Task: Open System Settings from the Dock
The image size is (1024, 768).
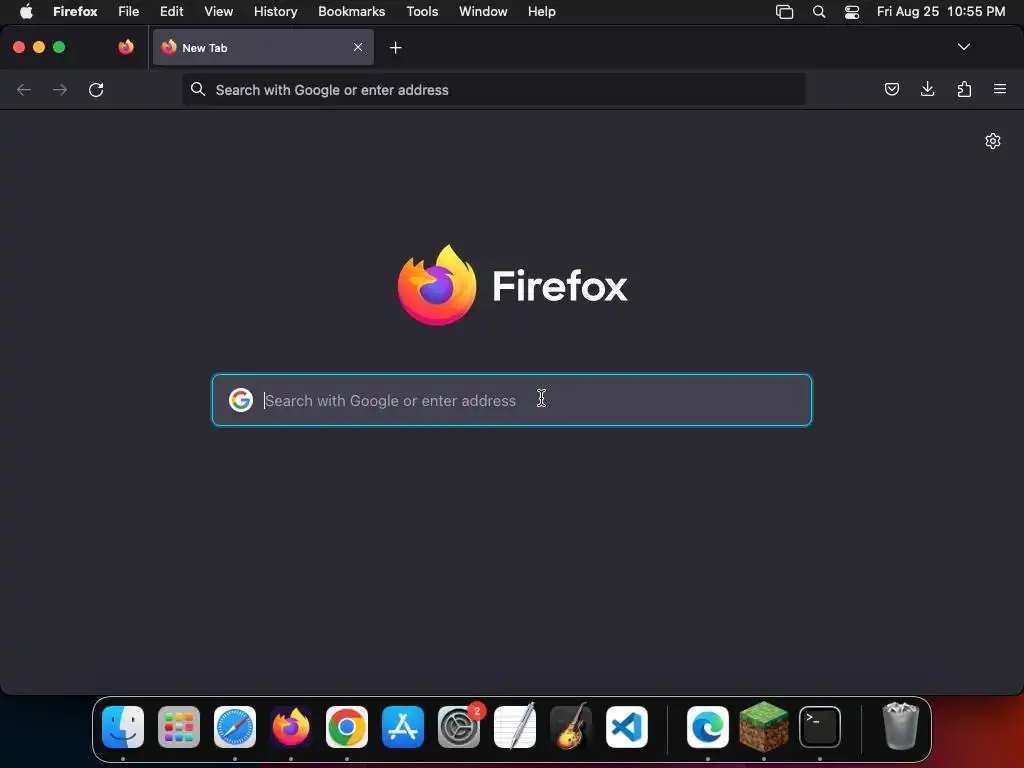Action: (459, 727)
